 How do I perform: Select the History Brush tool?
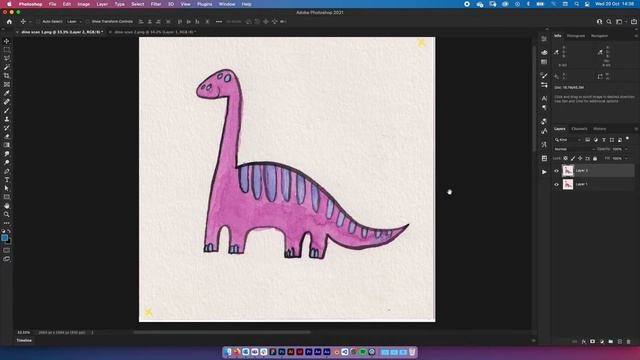(x=7, y=128)
